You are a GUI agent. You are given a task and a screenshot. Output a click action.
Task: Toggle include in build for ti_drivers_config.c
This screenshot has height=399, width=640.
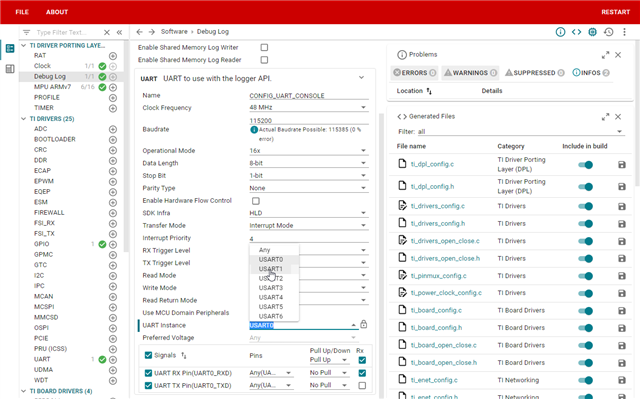point(585,206)
